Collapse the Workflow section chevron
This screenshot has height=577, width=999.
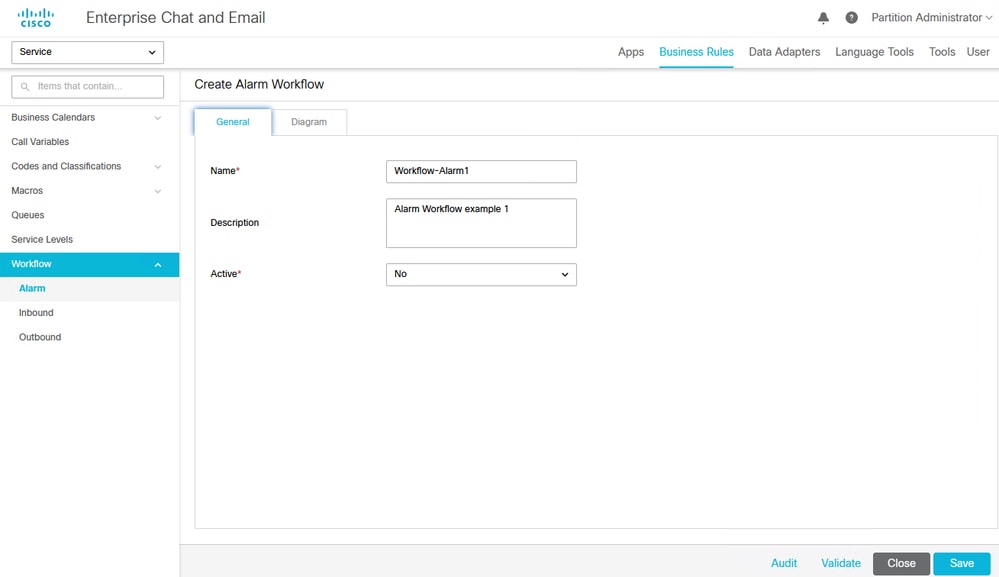pyautogui.click(x=157, y=265)
